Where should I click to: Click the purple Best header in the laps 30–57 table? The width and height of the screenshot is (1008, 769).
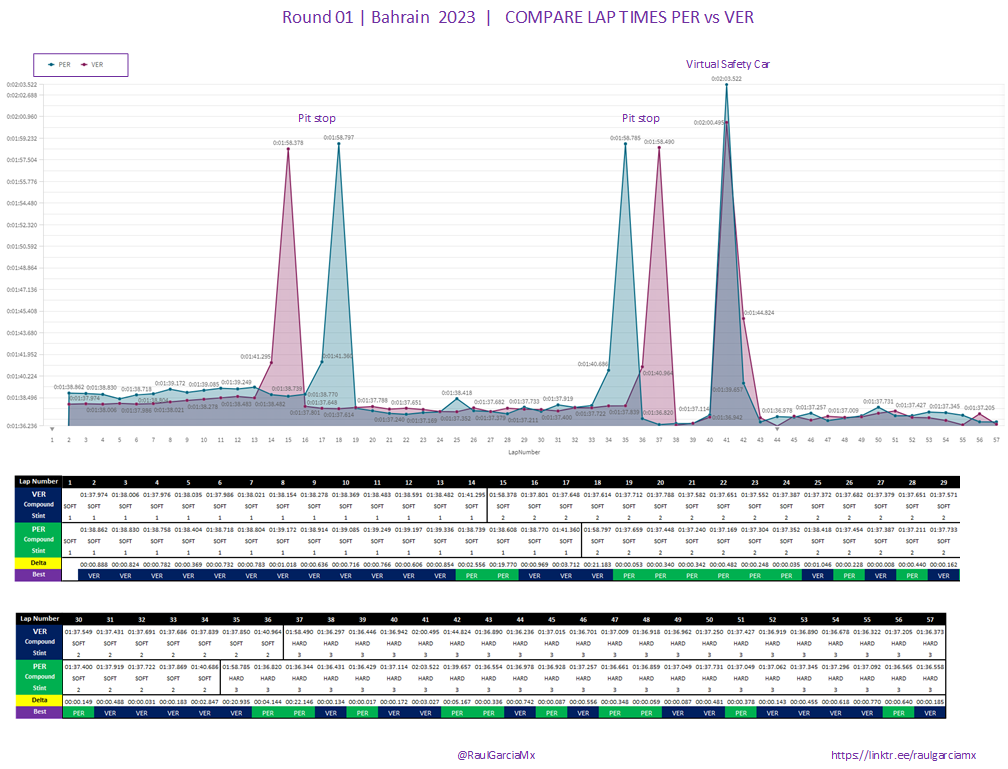(x=40, y=712)
